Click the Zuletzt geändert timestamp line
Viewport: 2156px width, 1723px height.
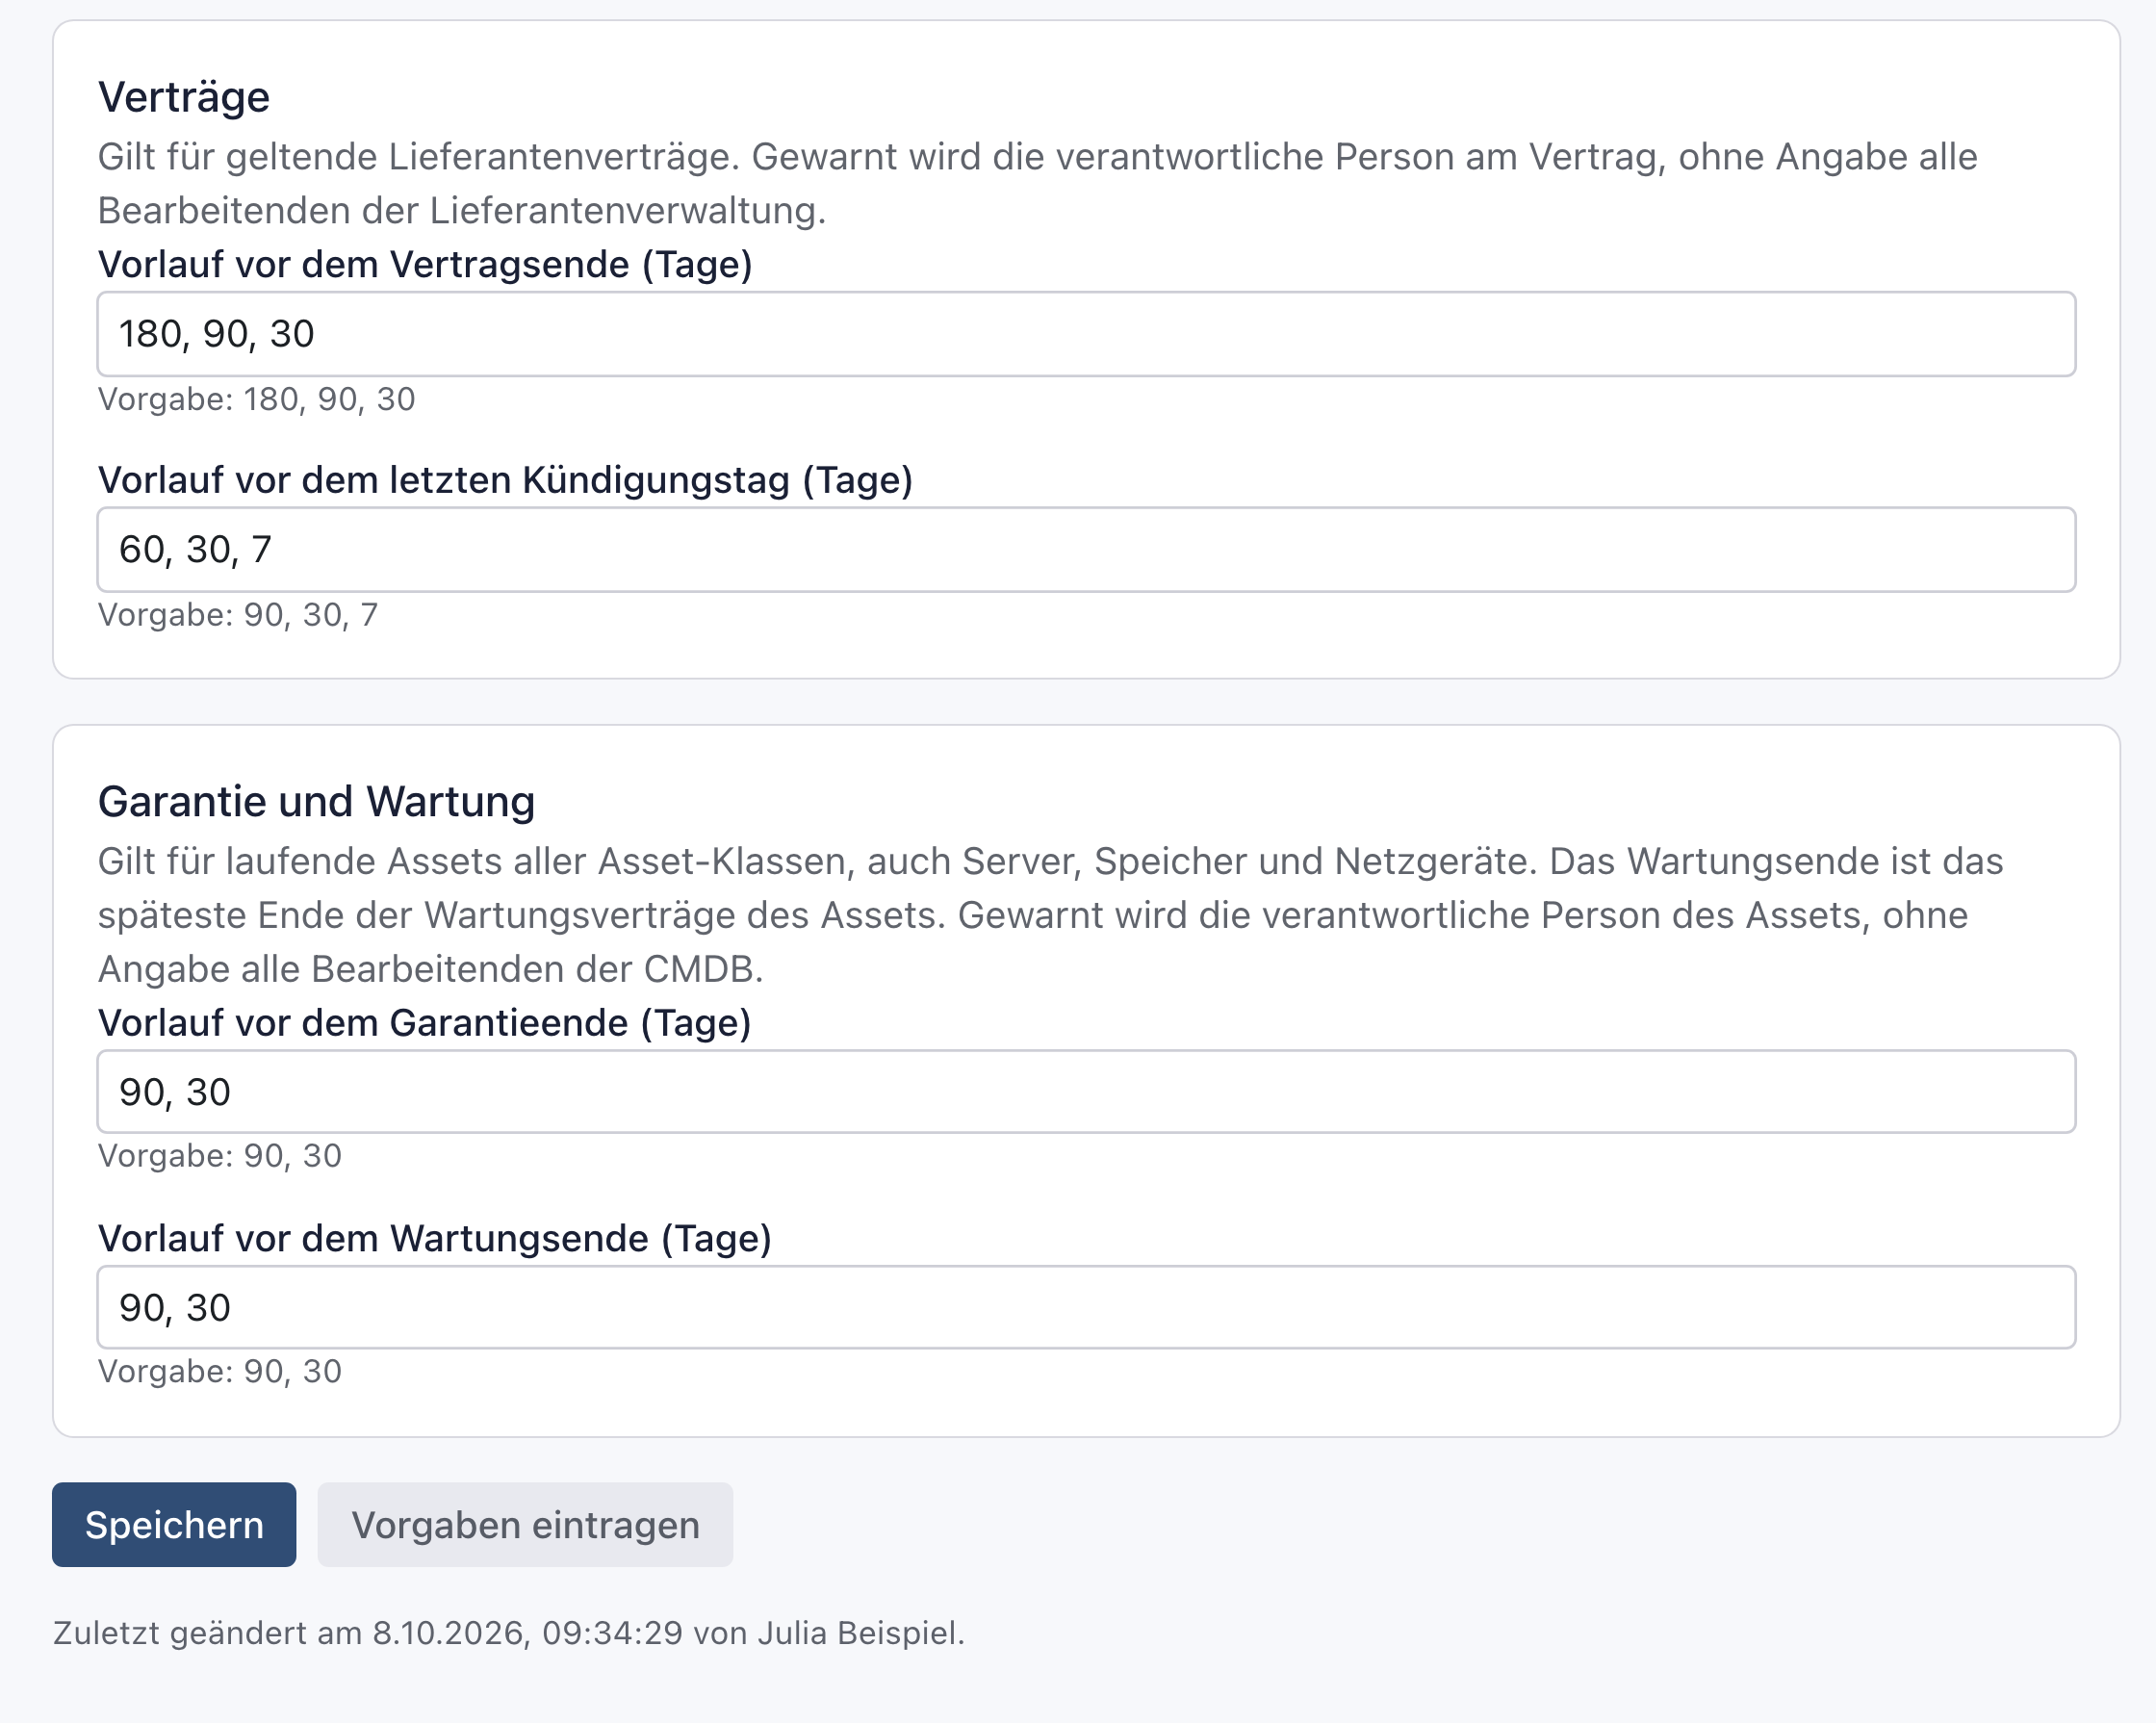509,1633
